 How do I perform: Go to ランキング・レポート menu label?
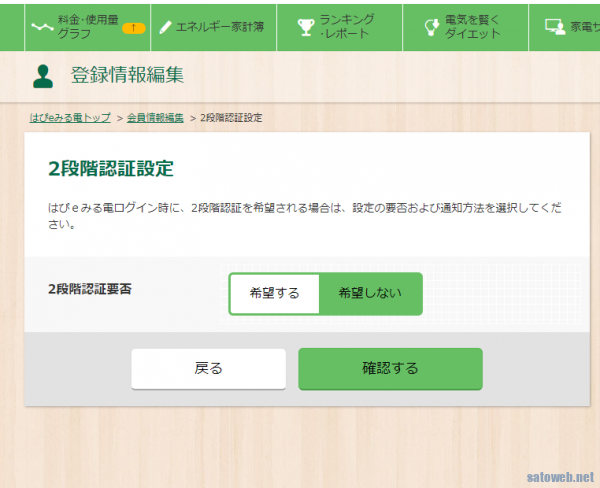pyautogui.click(x=346, y=26)
